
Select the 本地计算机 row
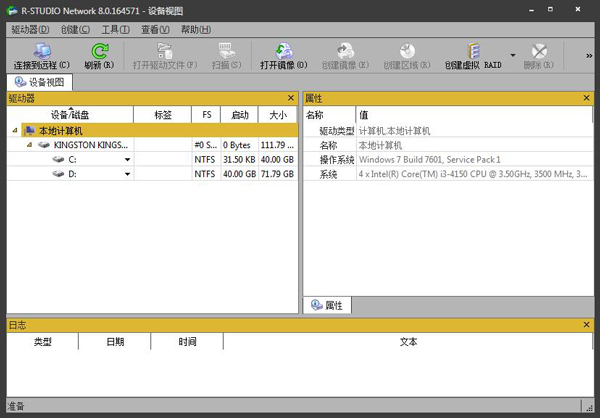click(159, 131)
